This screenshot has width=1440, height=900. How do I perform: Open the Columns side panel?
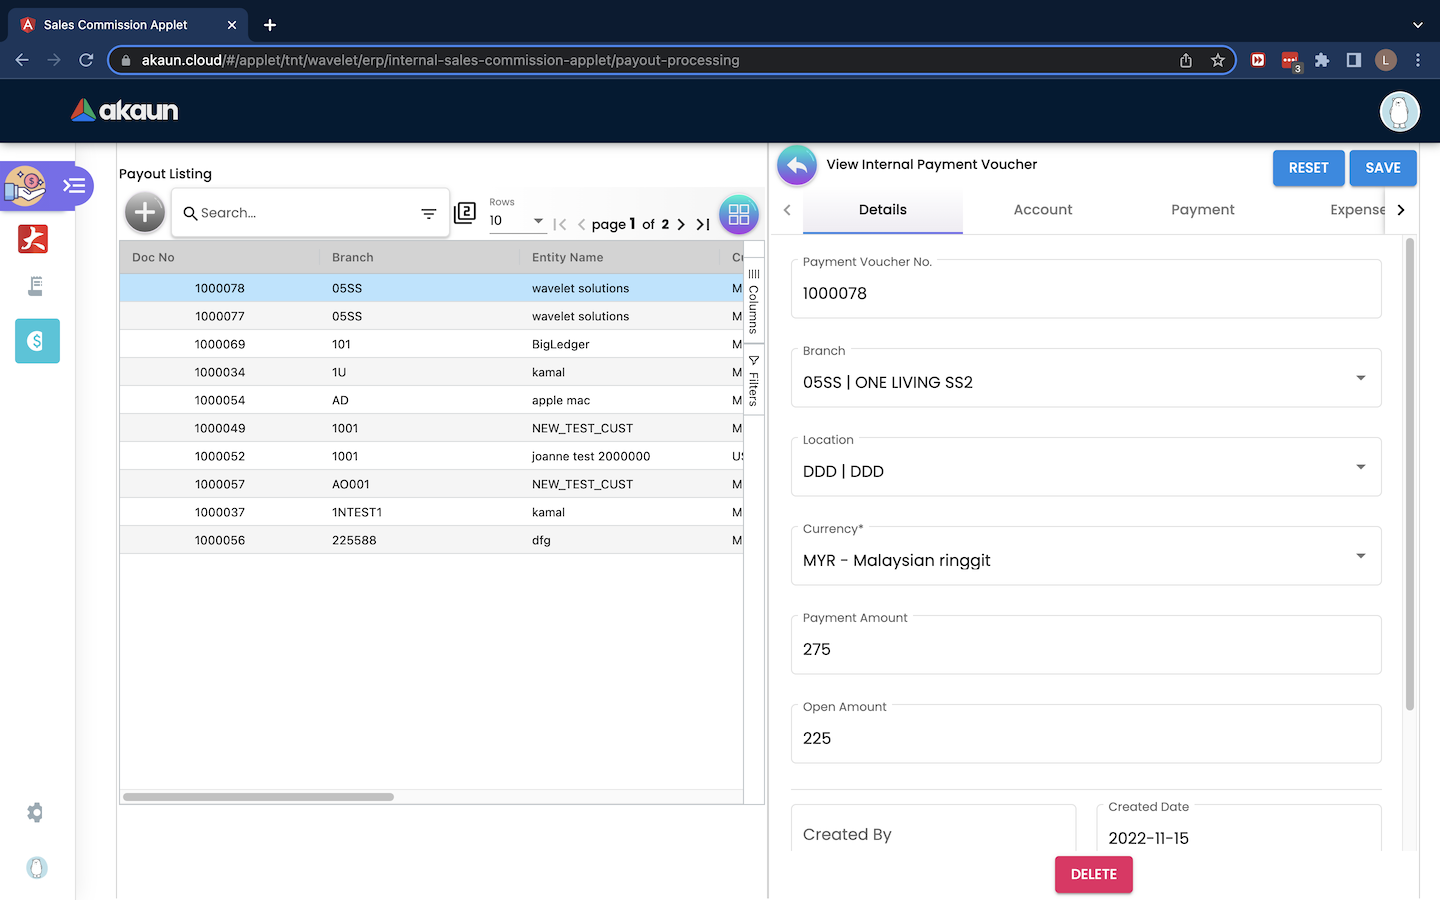[x=754, y=300]
